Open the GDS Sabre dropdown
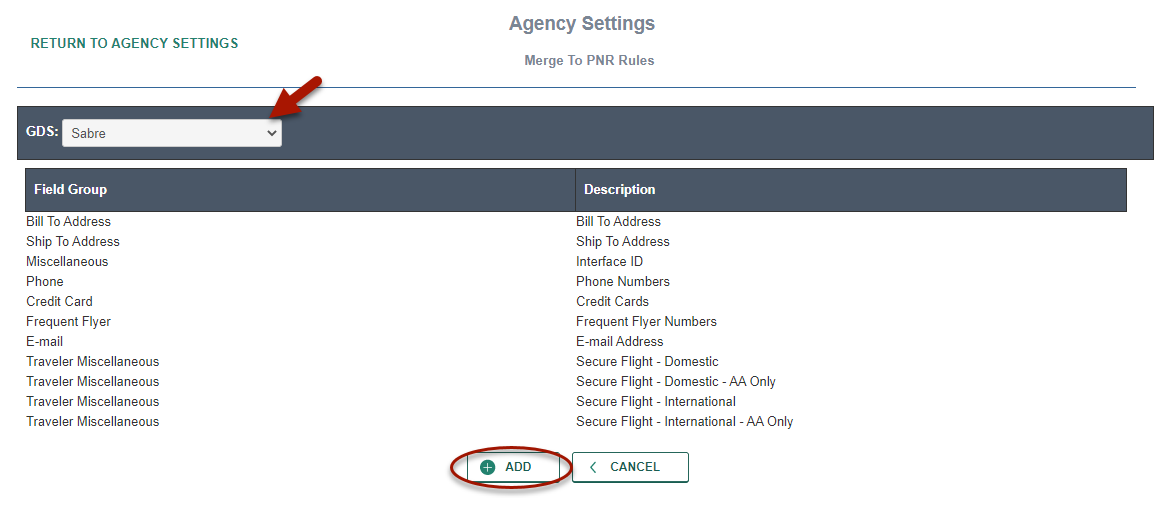The image size is (1167, 507). [172, 133]
